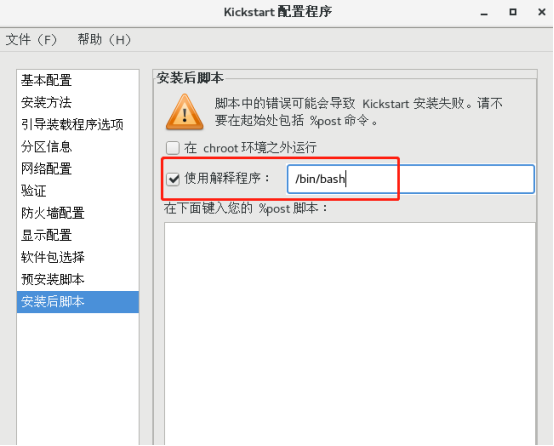Click the orange warning triangle icon
Image resolution: width=554 pixels, height=446 pixels.
[184, 112]
